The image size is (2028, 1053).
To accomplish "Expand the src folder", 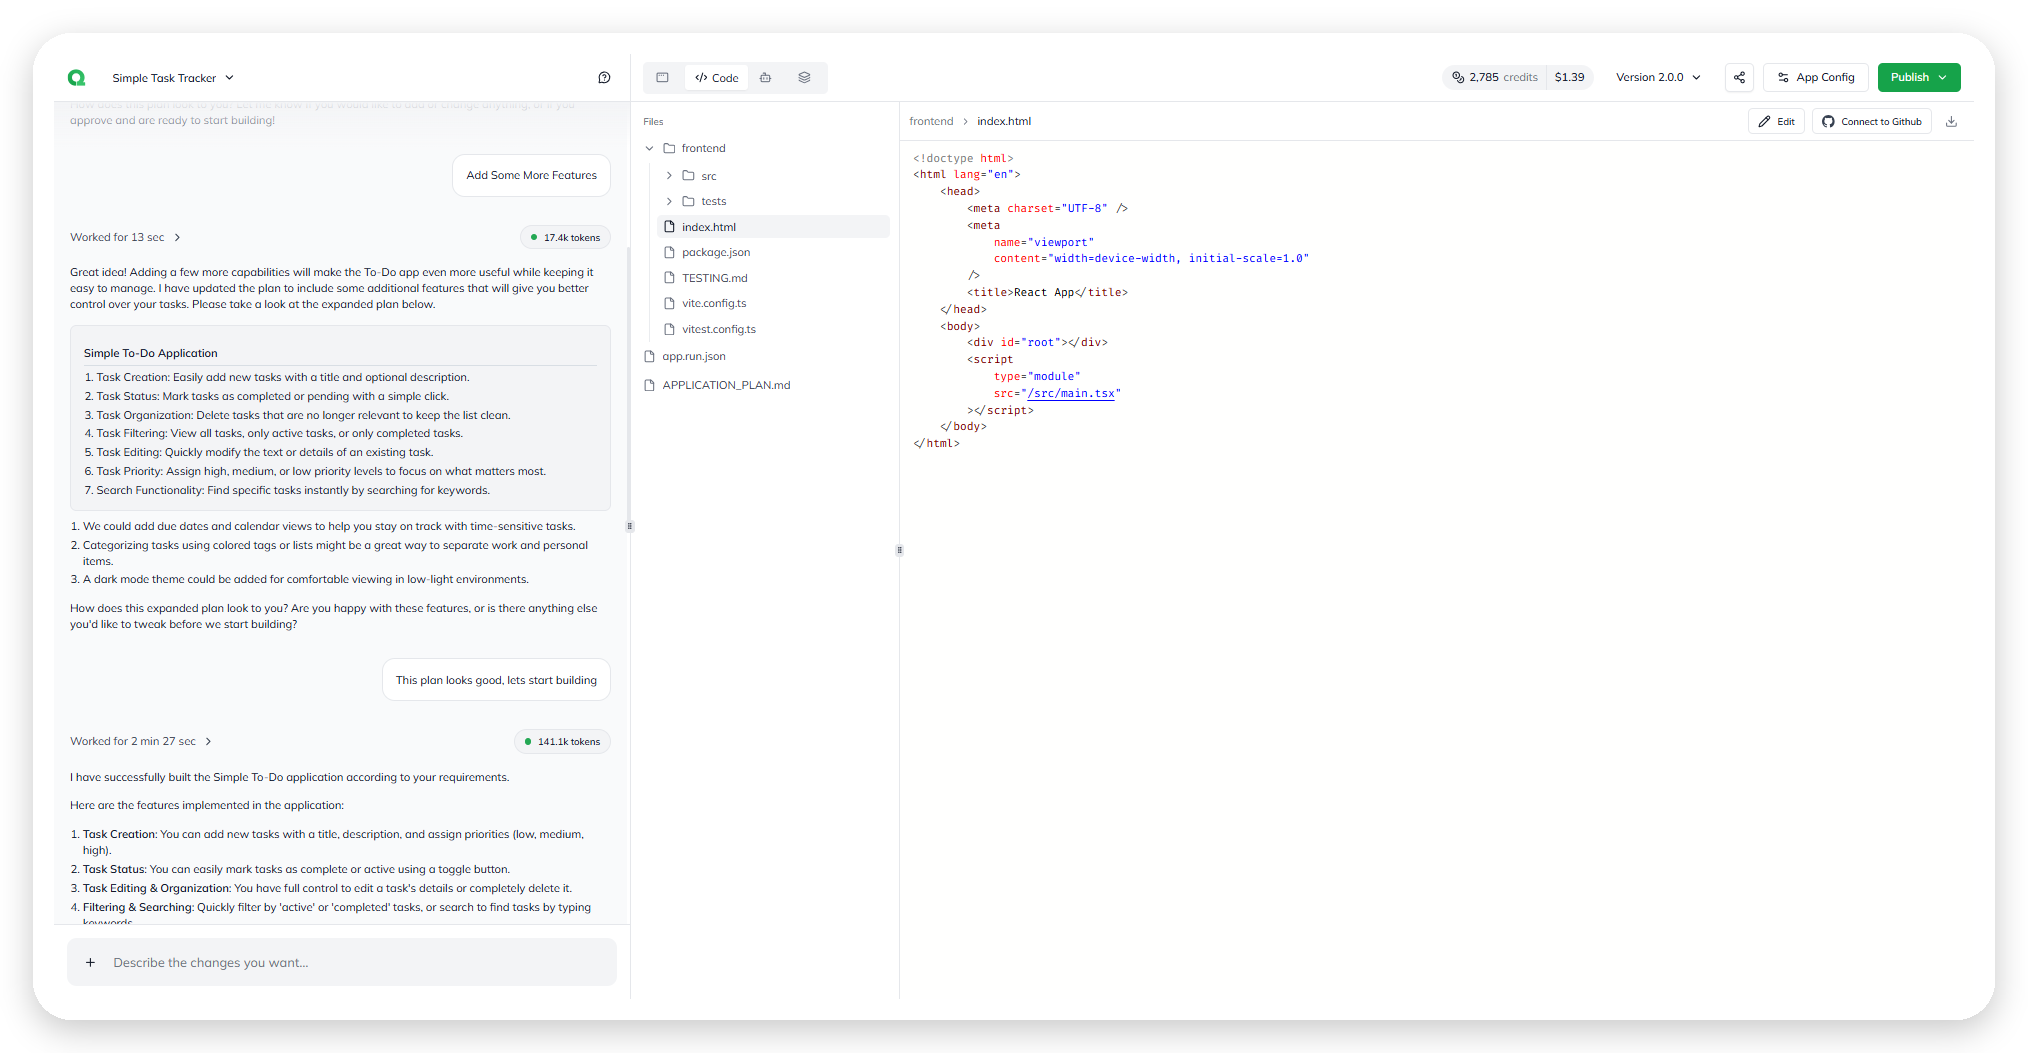I will click(669, 175).
